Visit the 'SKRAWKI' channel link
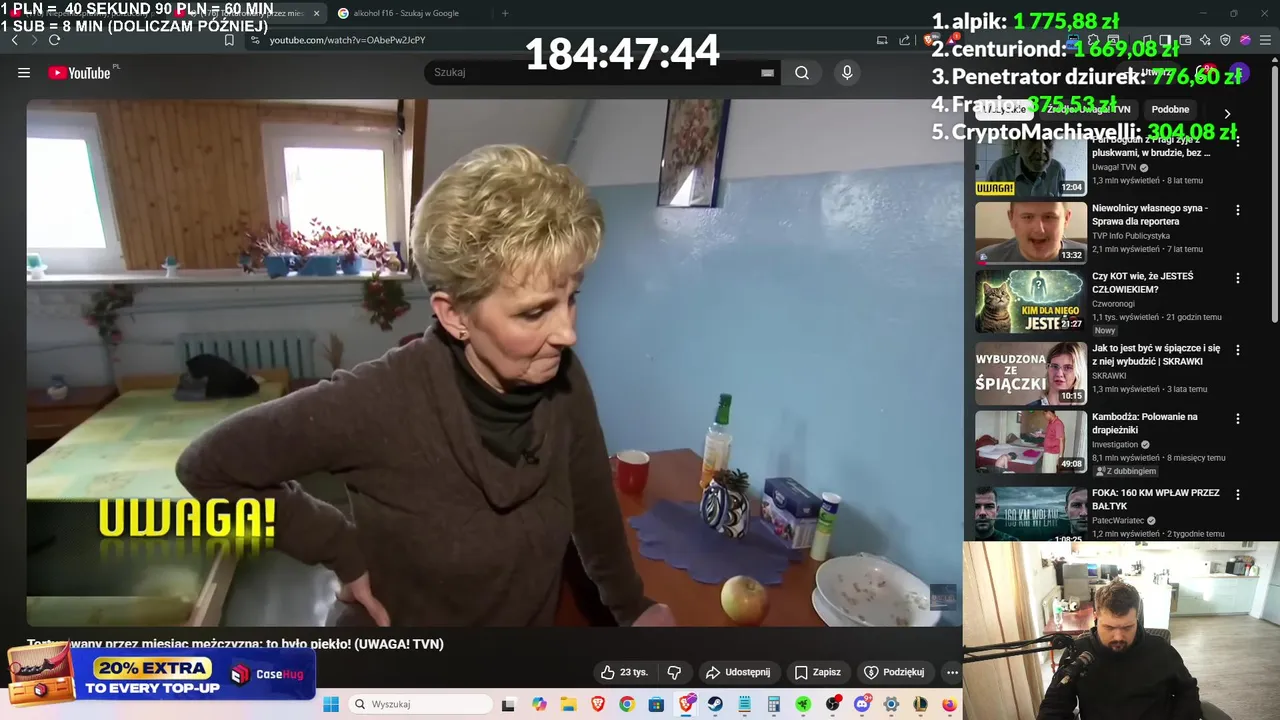Screen dimensions: 1280x720 click(x=1110, y=376)
